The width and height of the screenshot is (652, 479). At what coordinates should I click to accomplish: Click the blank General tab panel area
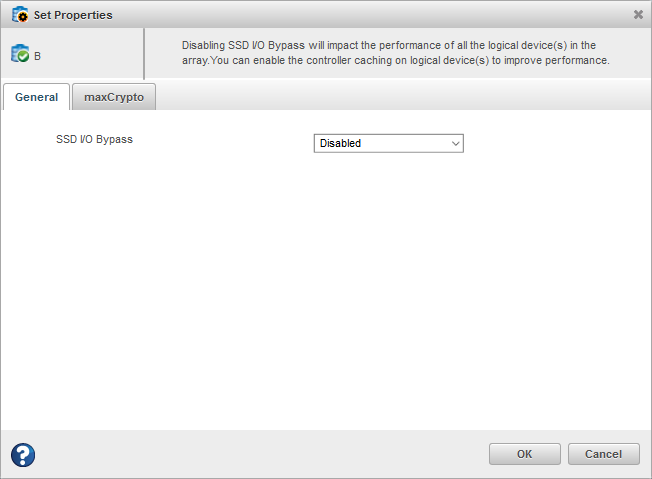[326, 300]
